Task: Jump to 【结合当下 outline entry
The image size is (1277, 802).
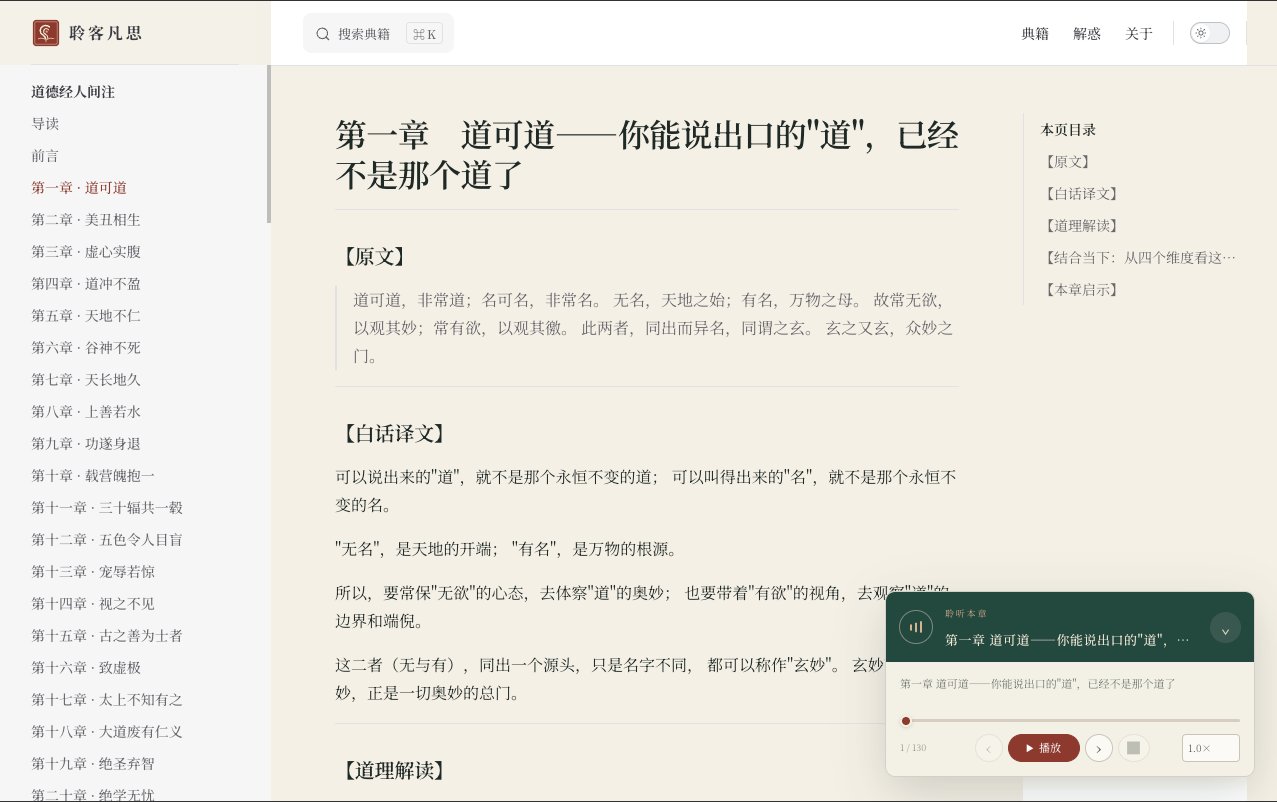Action: point(1139,258)
